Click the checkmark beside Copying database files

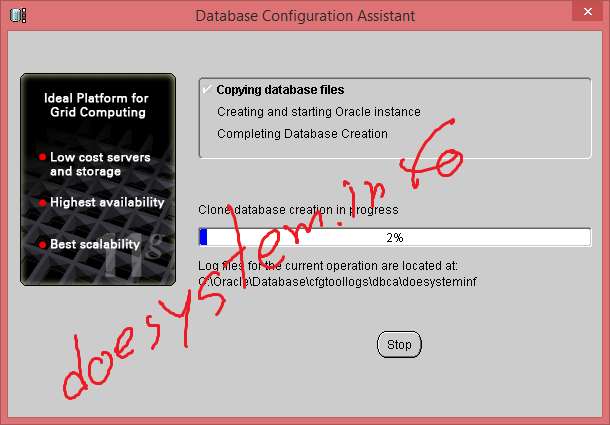pos(207,90)
